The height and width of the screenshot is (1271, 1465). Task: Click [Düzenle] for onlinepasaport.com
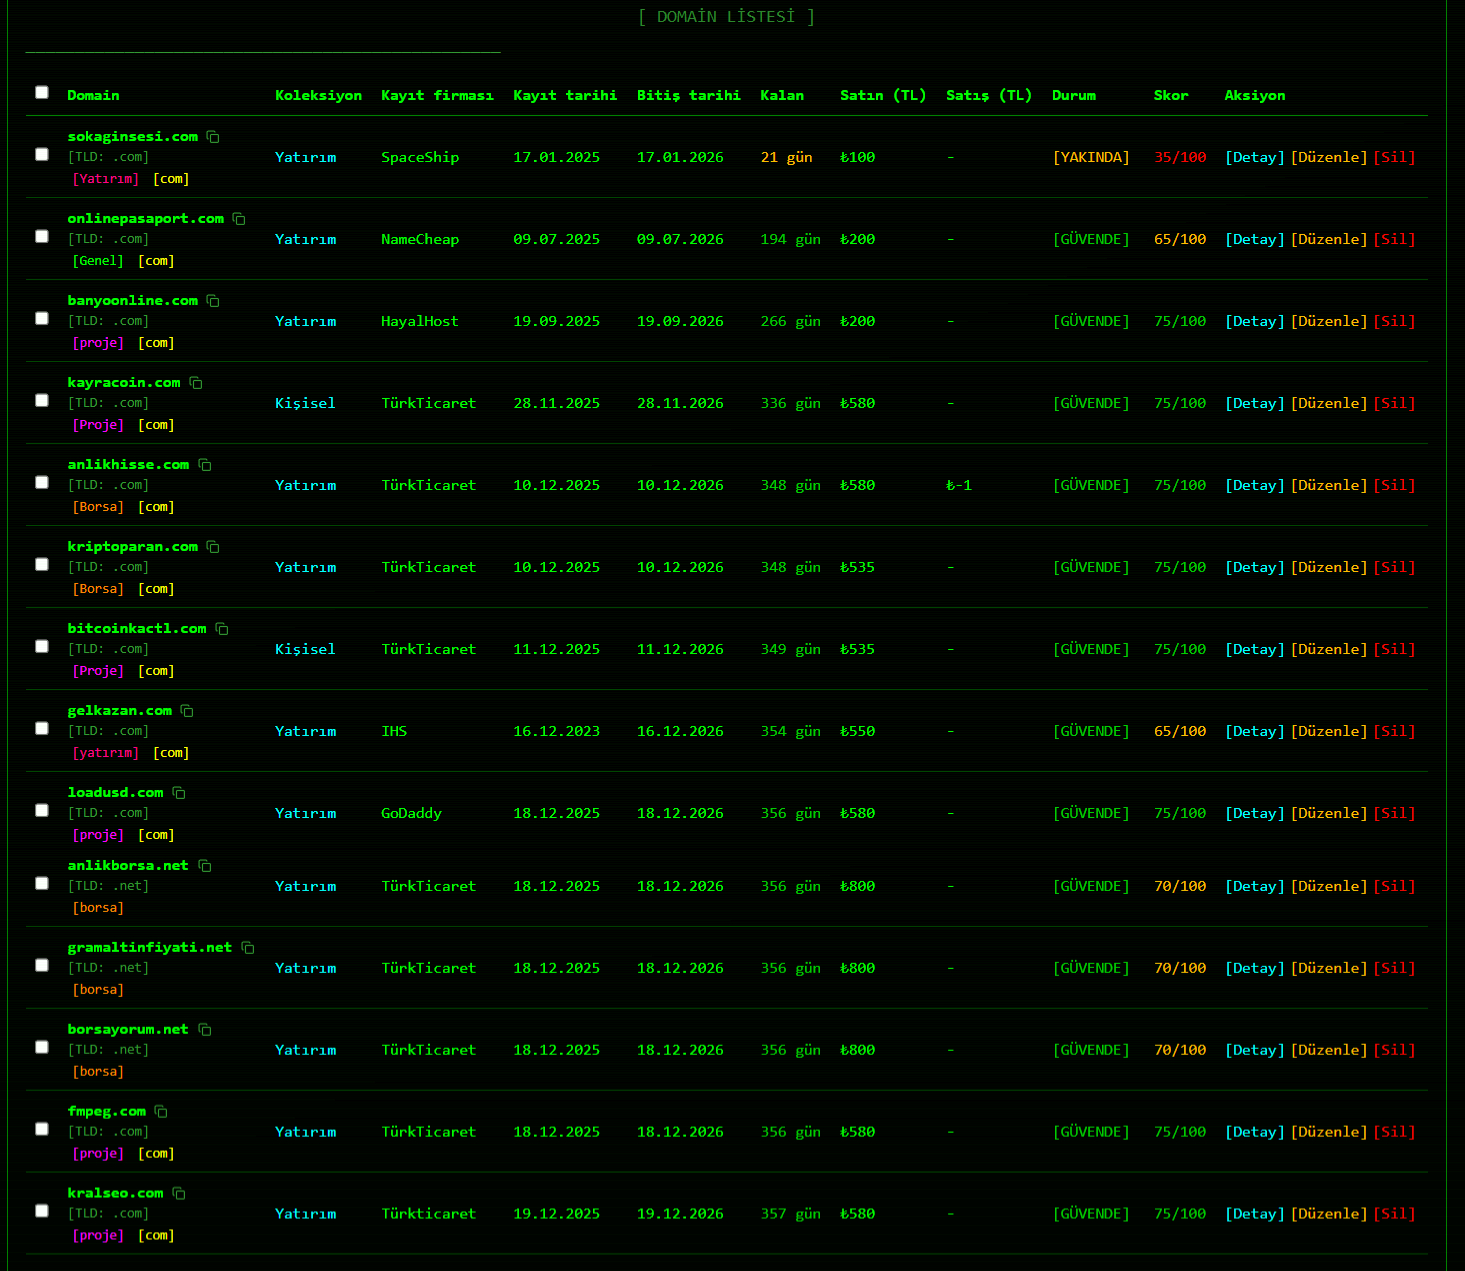tap(1329, 239)
